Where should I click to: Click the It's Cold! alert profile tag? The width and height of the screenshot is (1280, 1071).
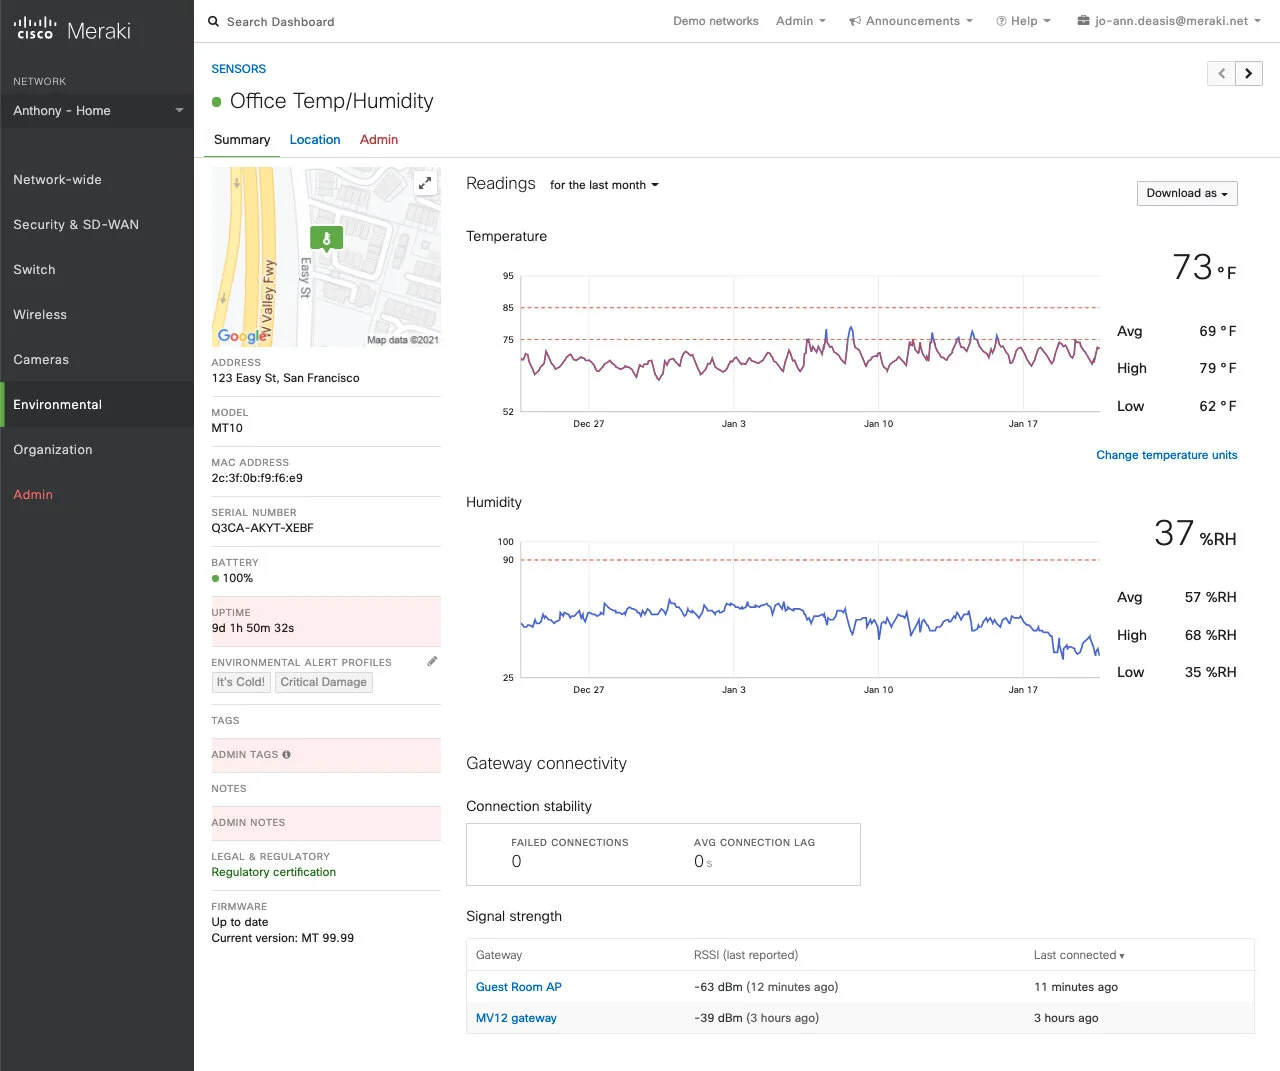point(241,682)
